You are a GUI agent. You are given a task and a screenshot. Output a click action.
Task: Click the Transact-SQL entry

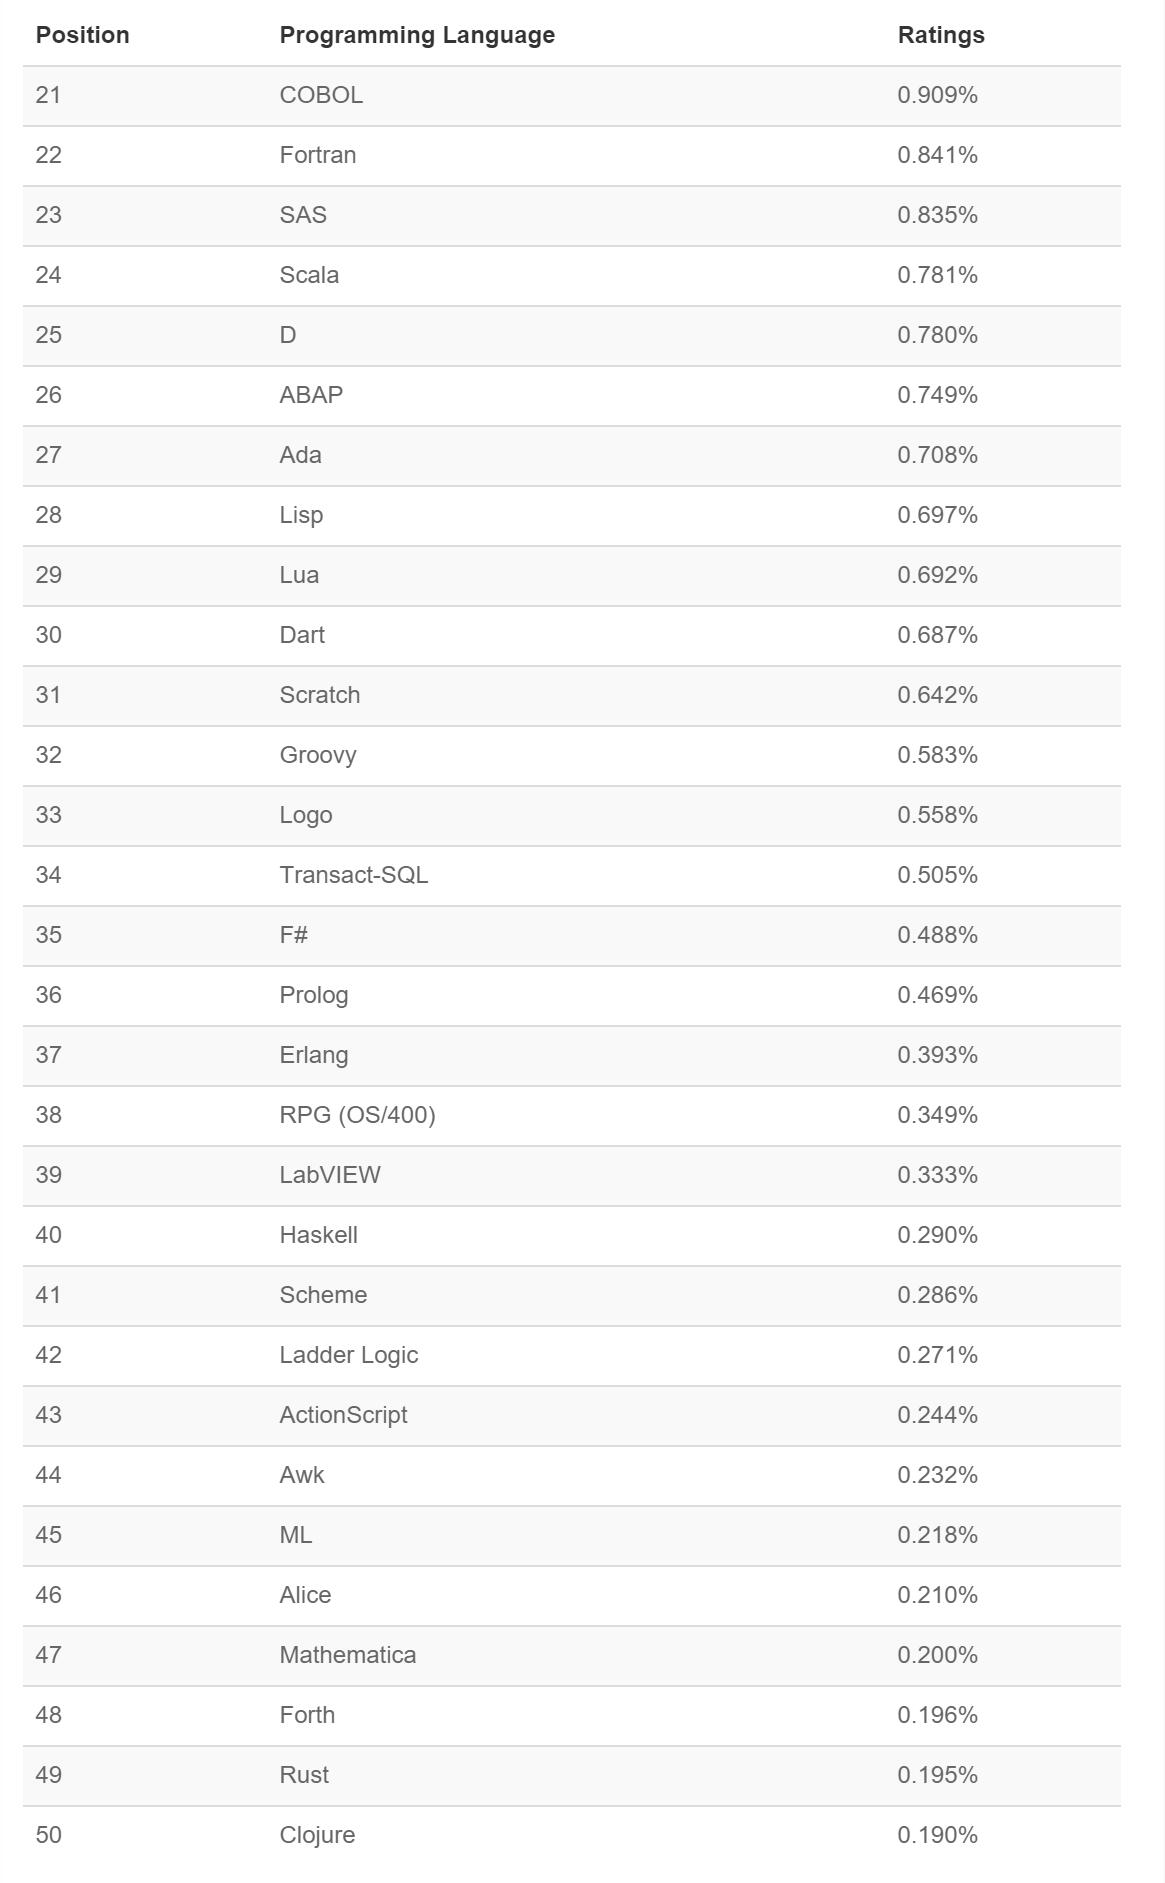(354, 875)
